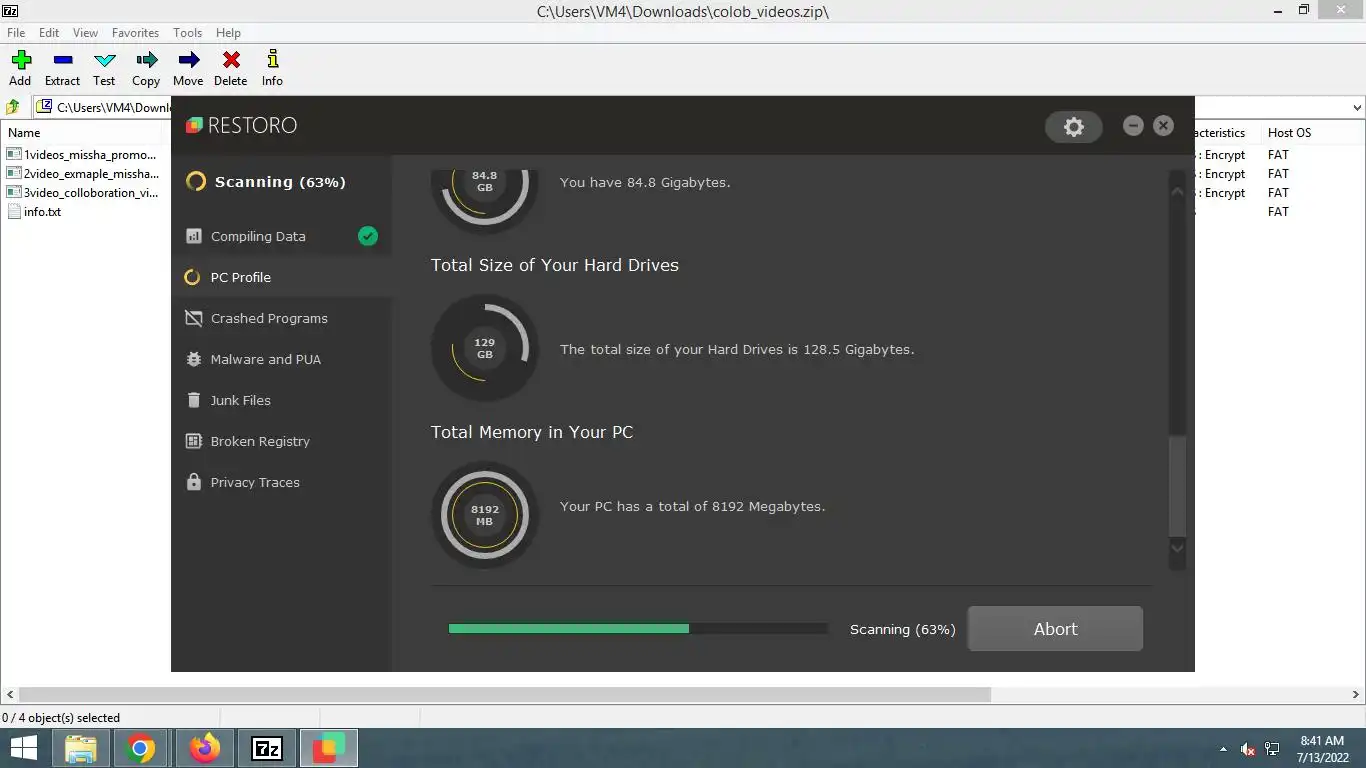This screenshot has width=1366, height=768.
Task: Open the Info tool in 7-Zip
Action: click(272, 60)
